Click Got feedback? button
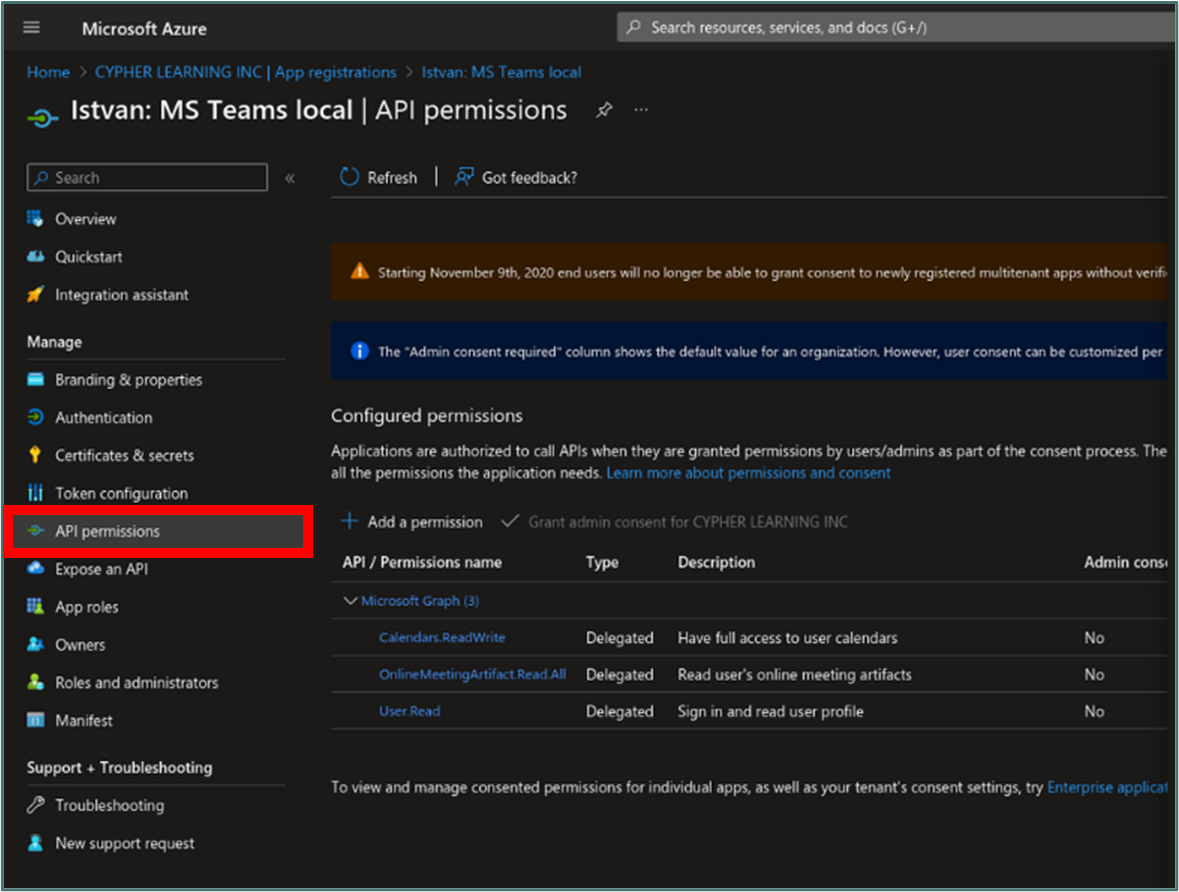The width and height of the screenshot is (1179, 892). pyautogui.click(x=516, y=177)
